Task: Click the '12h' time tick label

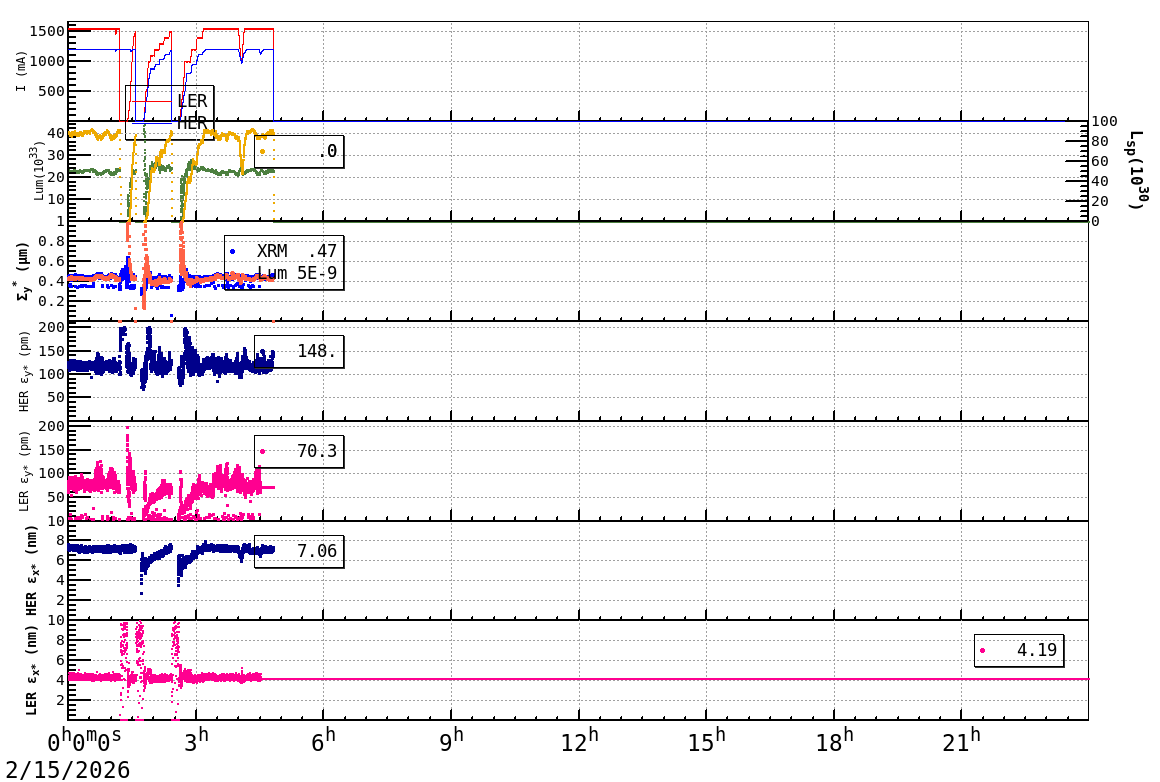Action: point(579,741)
